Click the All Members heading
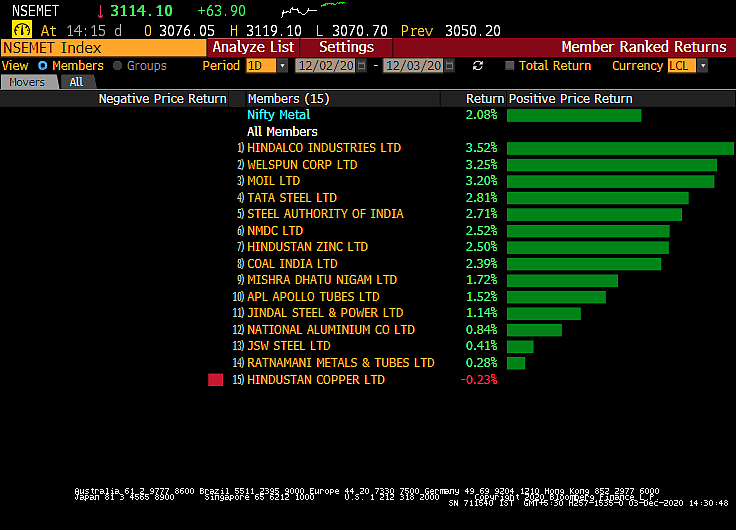Screen dimensions: 736x530 (282, 131)
